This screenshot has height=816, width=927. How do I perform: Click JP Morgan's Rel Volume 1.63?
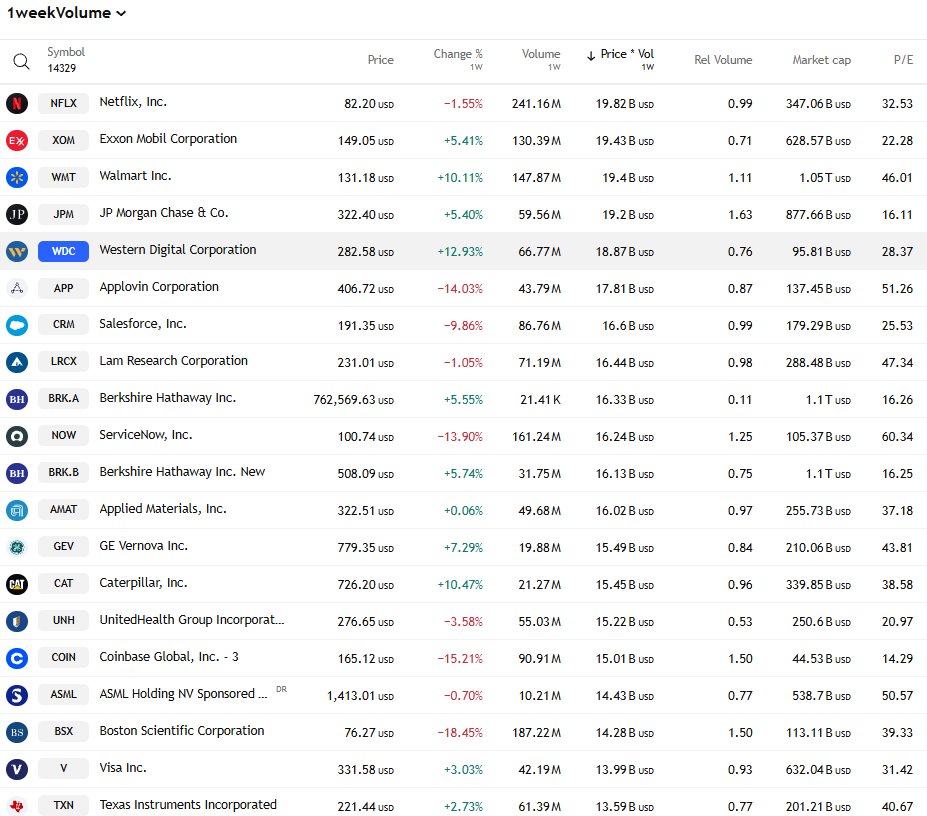click(x=740, y=215)
